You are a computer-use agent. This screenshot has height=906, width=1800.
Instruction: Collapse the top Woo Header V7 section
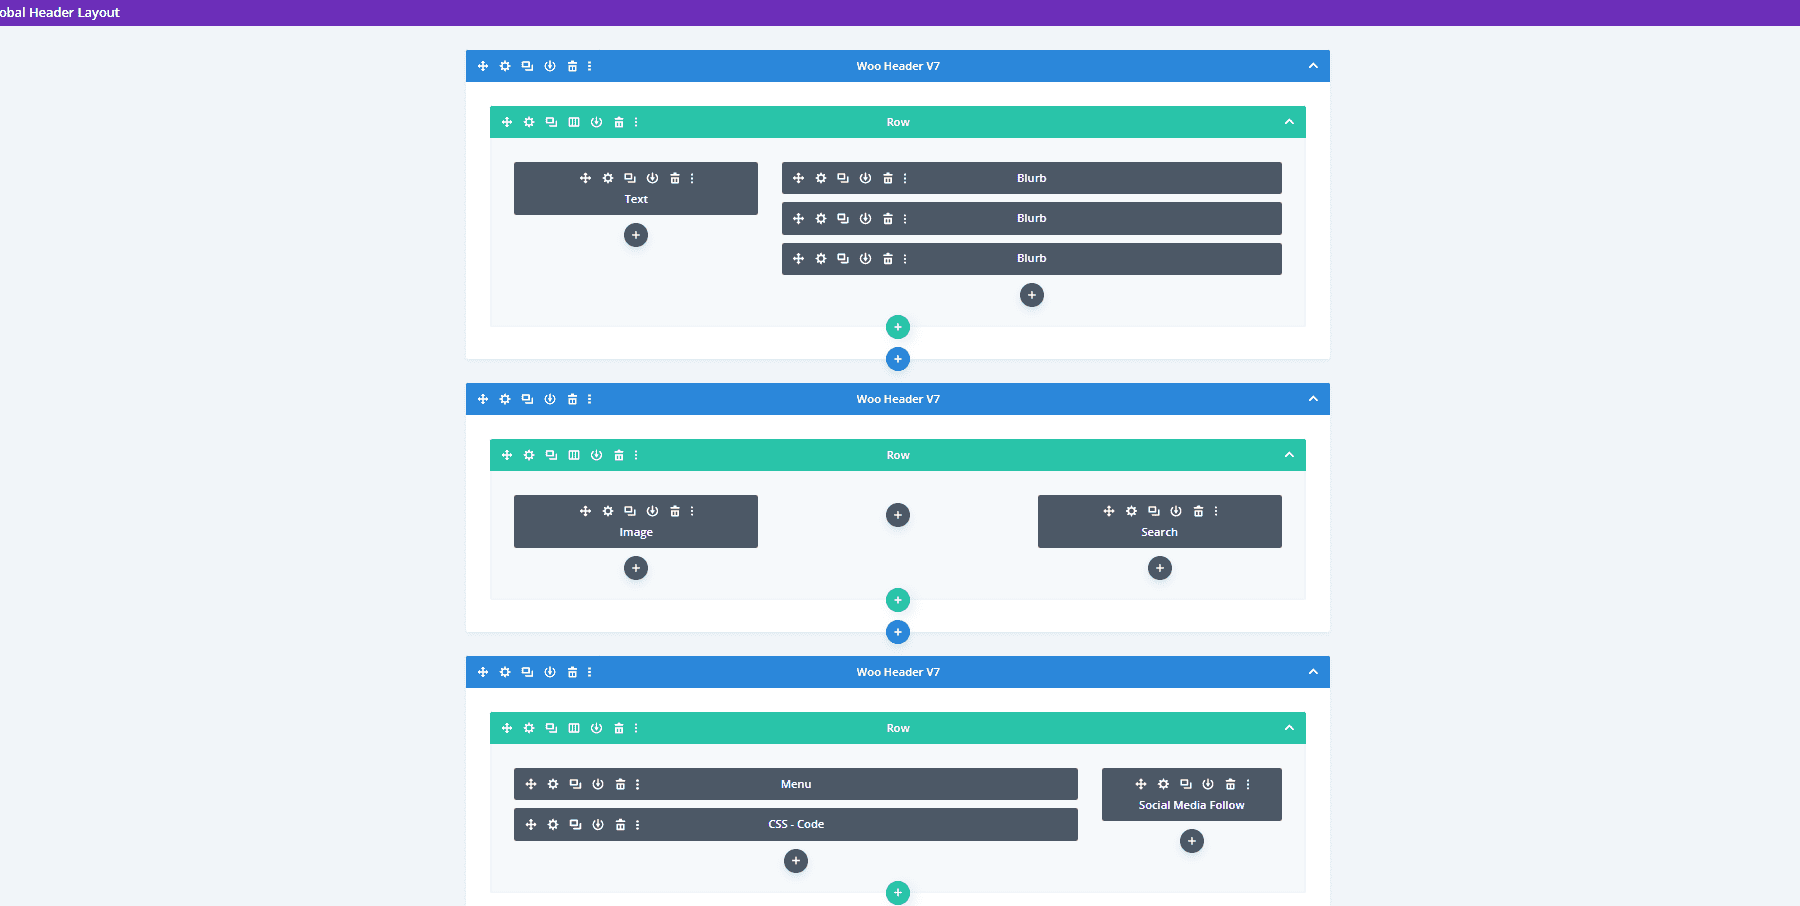(1313, 66)
